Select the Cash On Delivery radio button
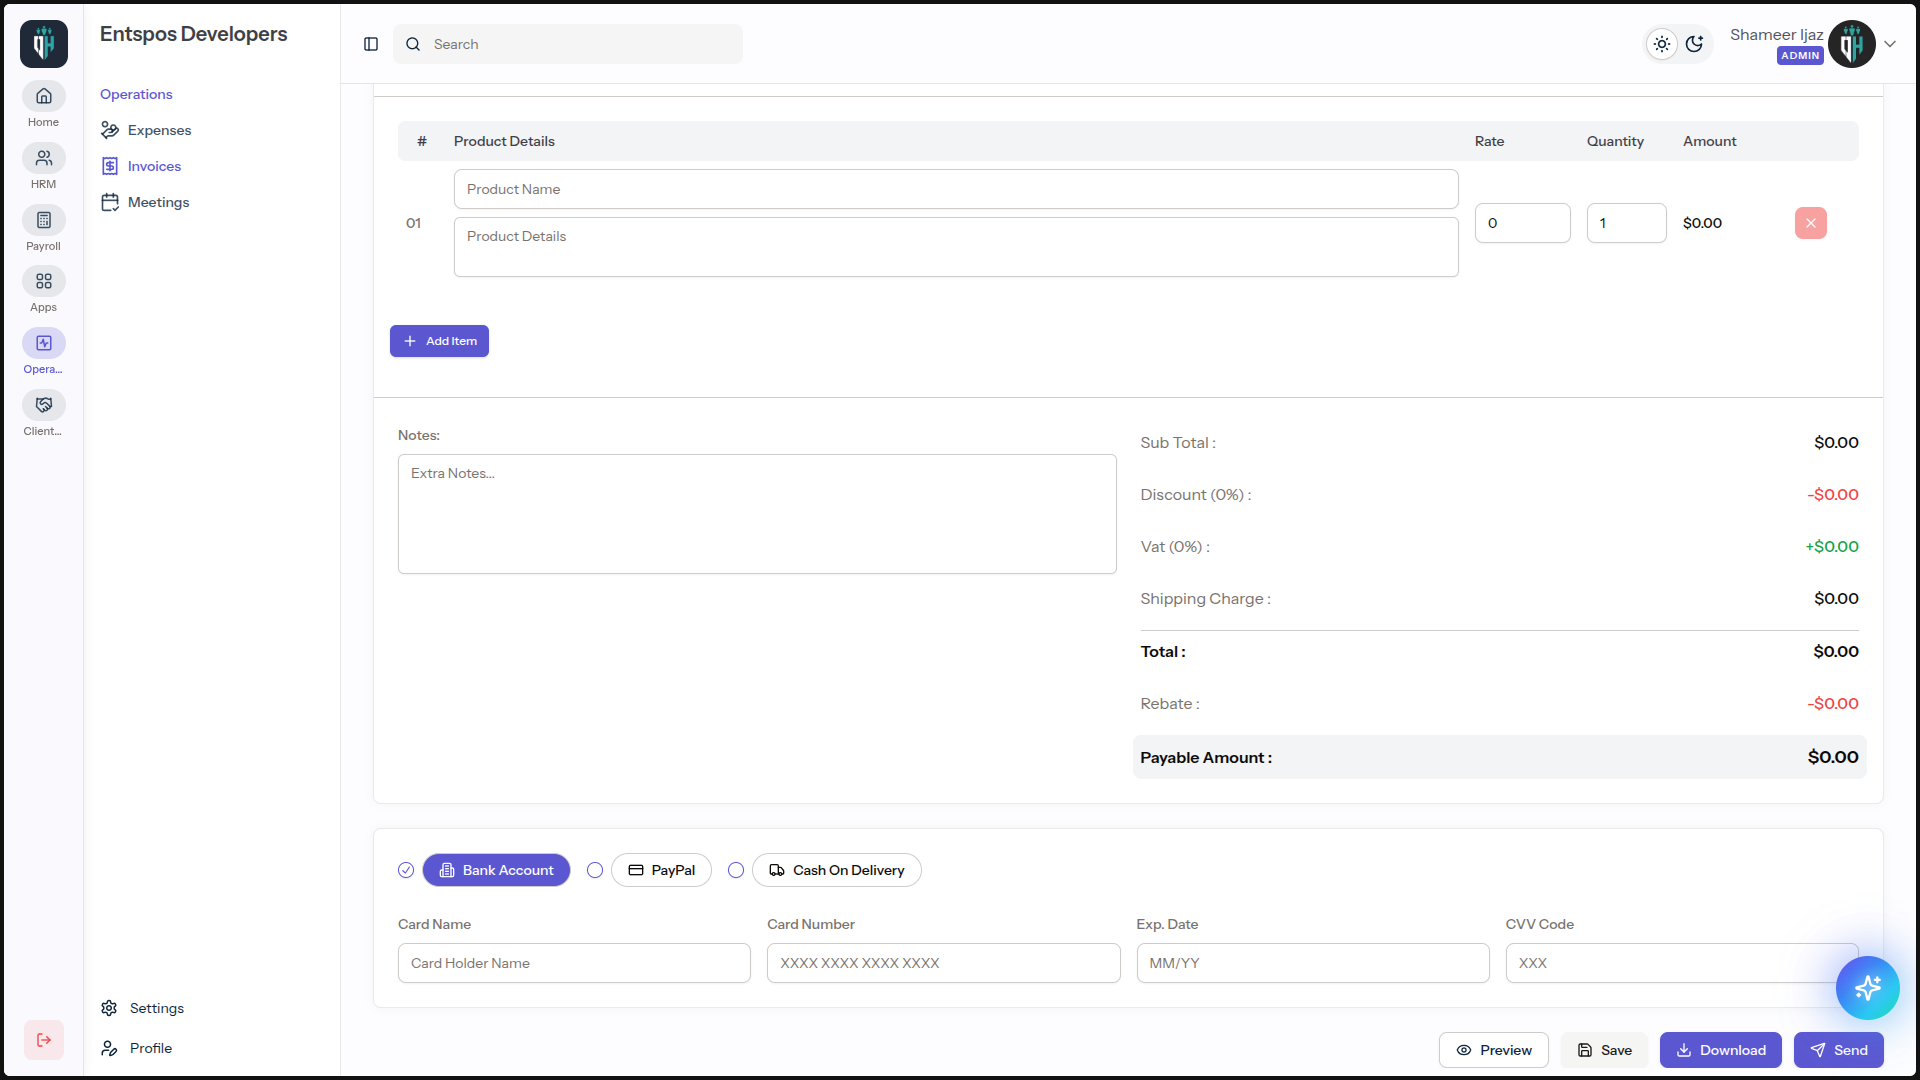The width and height of the screenshot is (1920, 1080). [736, 870]
